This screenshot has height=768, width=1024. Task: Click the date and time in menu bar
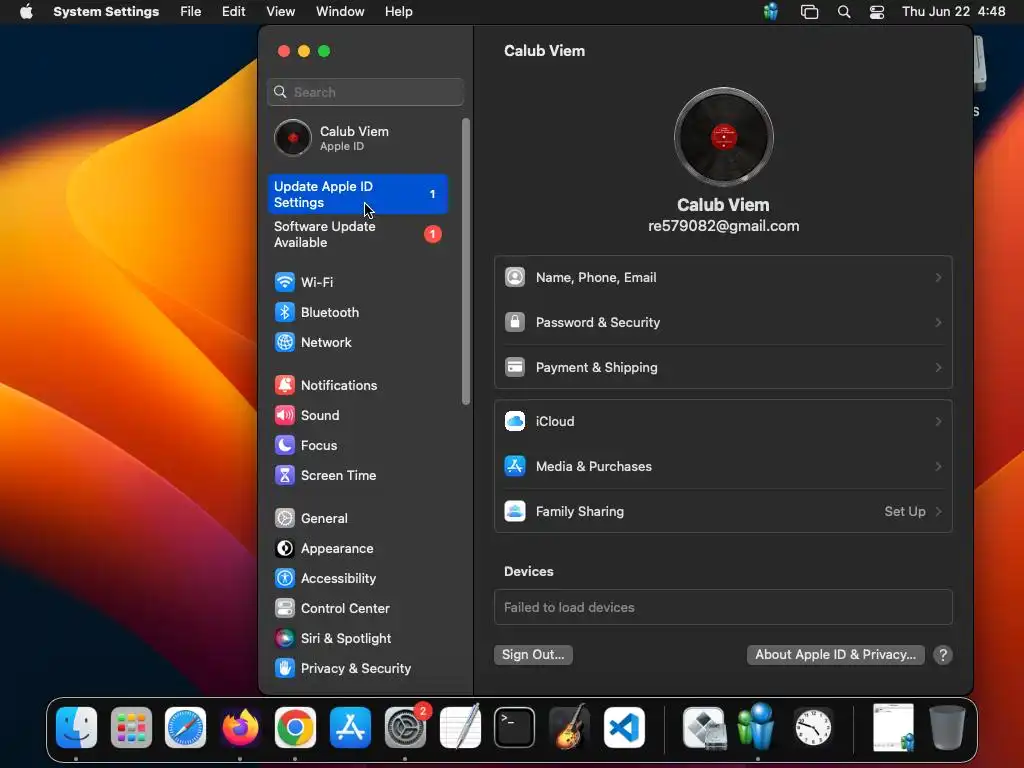pyautogui.click(x=953, y=12)
